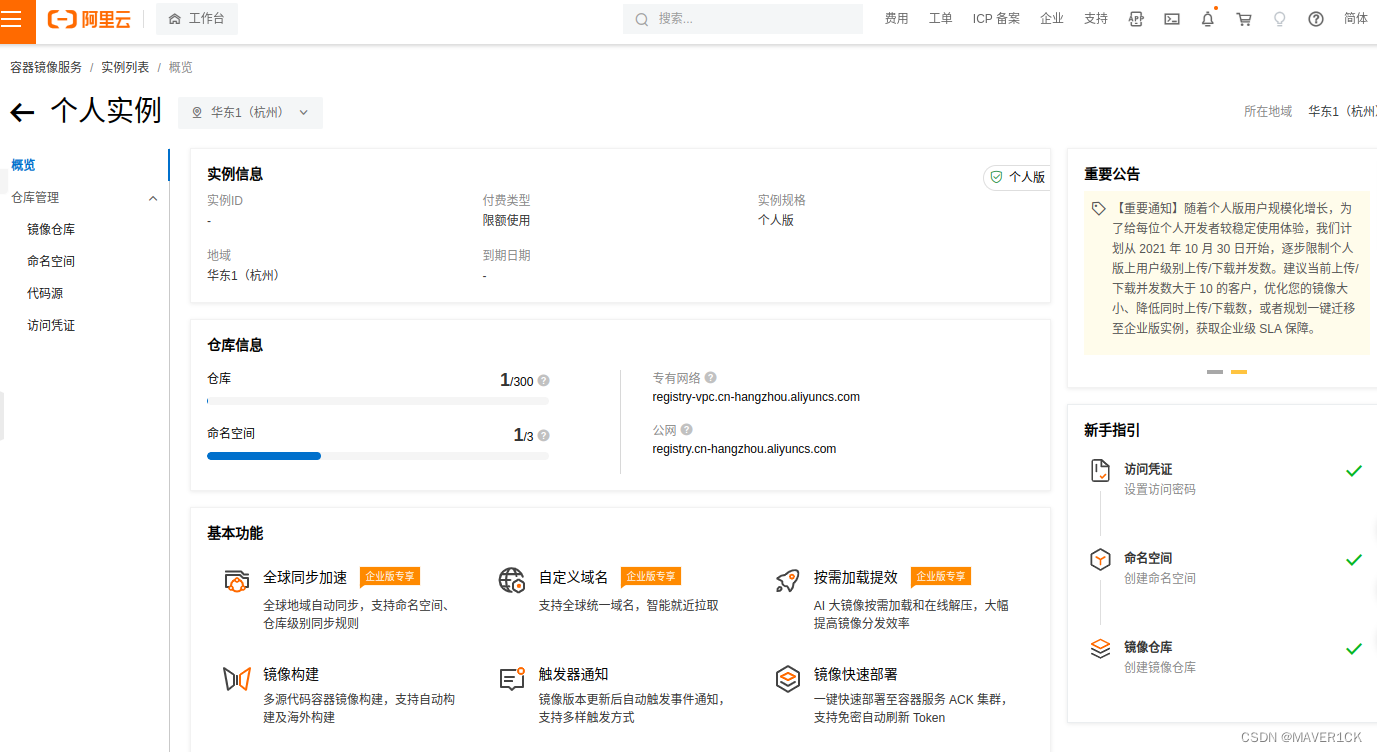Show first announcement via gray carousel dot
Viewport: 1377px width, 752px height.
coord(1215,371)
